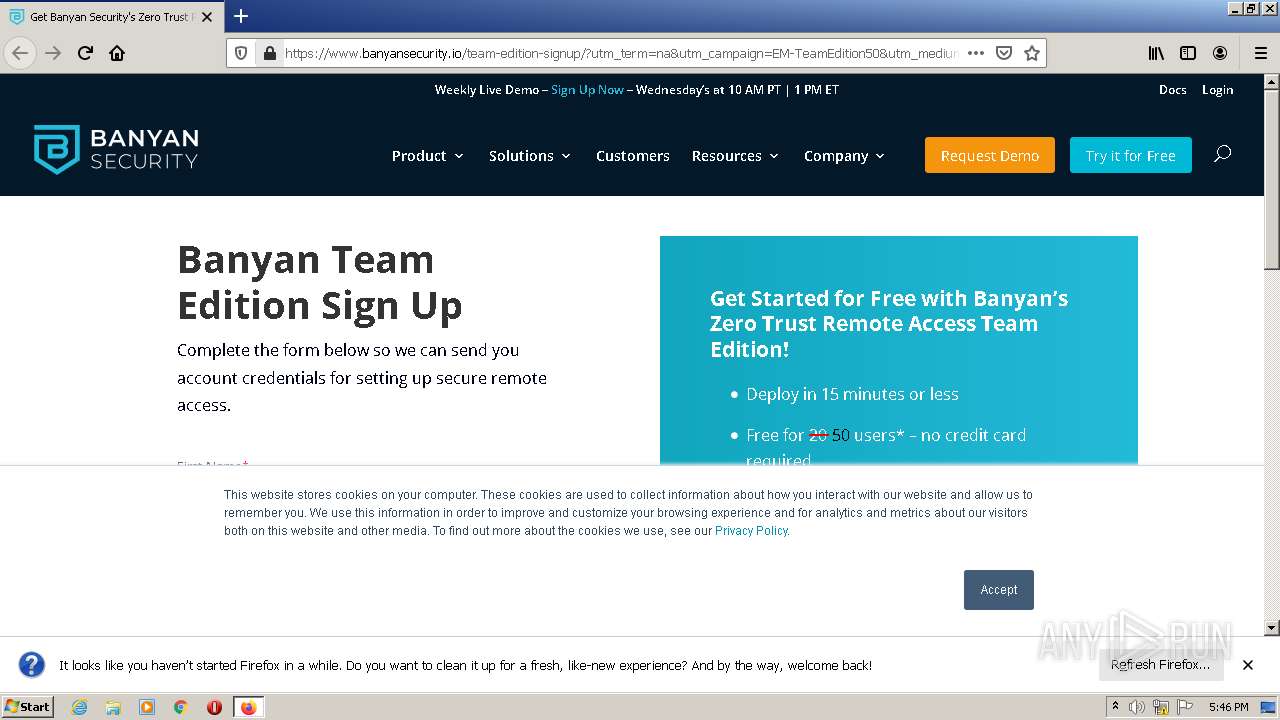Open the Library icon
This screenshot has width=1280, height=720.
(1156, 53)
